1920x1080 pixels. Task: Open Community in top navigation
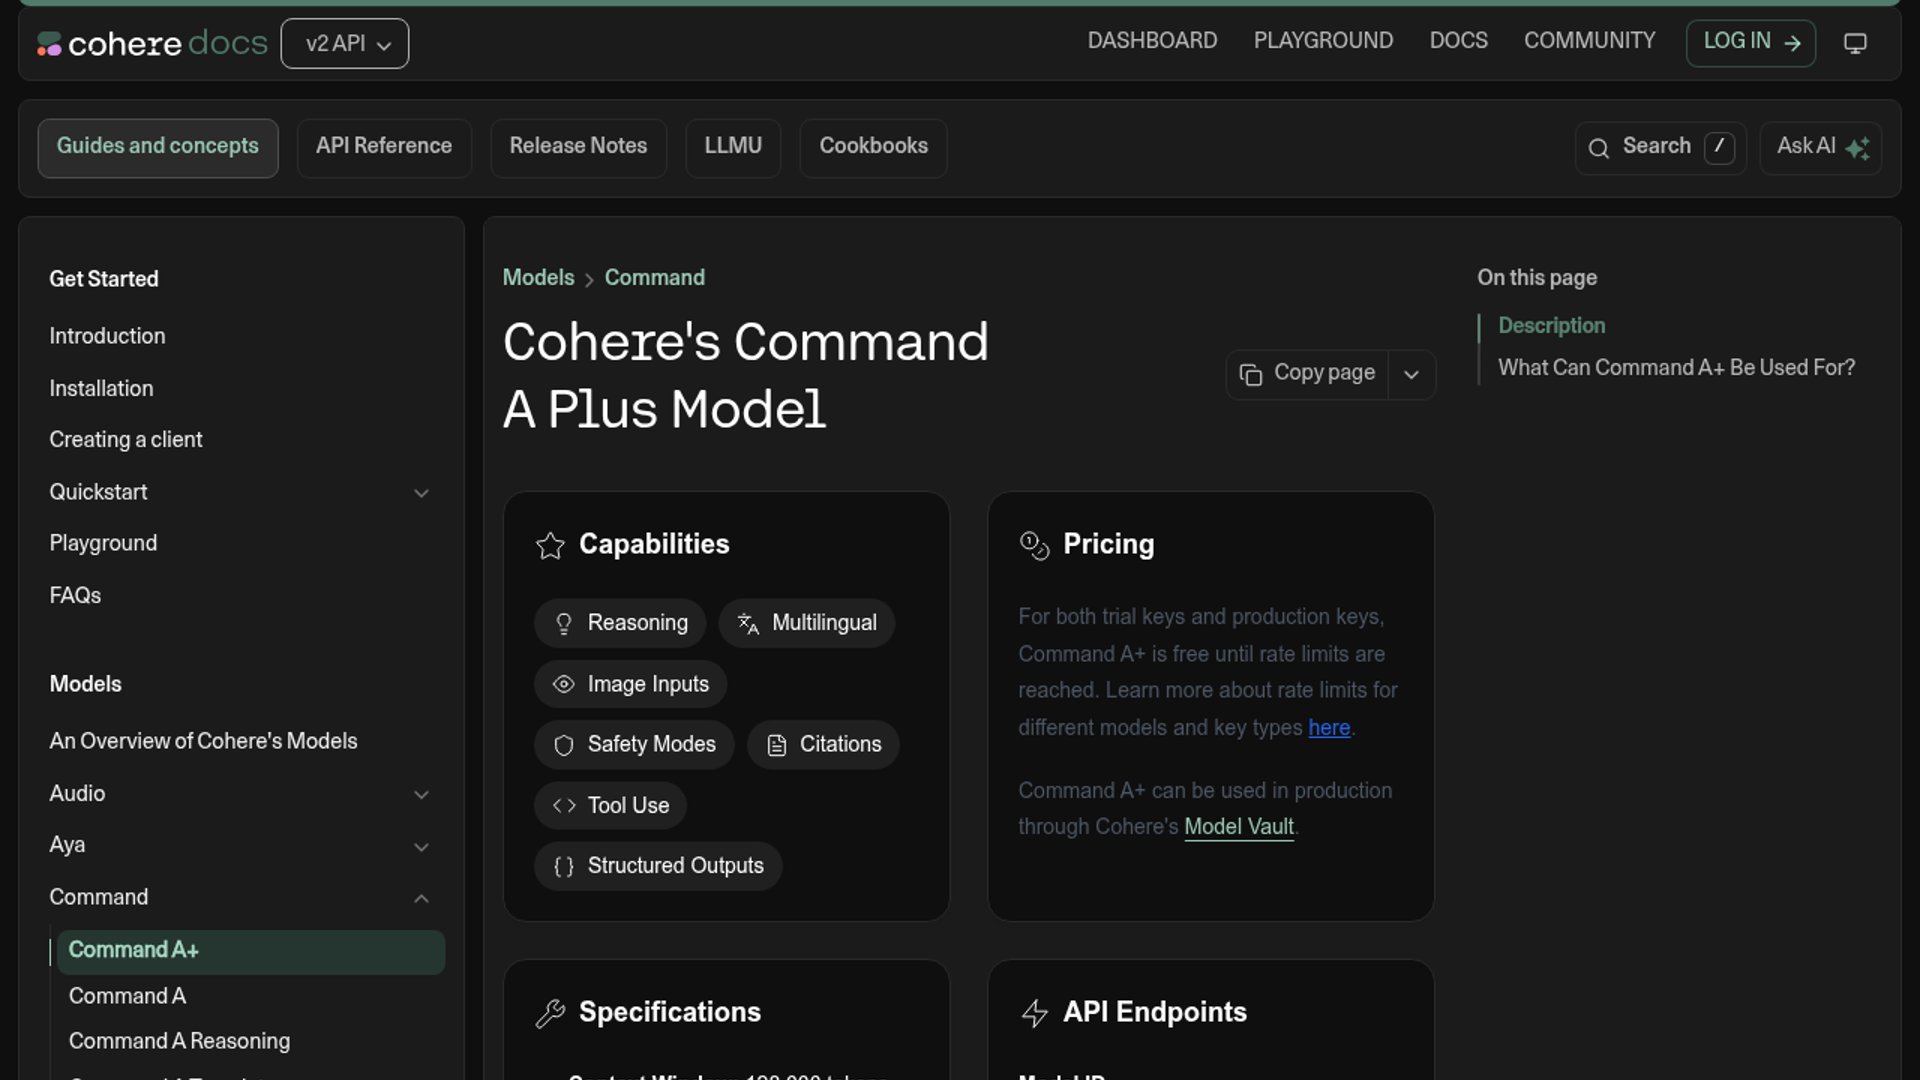[1589, 41]
